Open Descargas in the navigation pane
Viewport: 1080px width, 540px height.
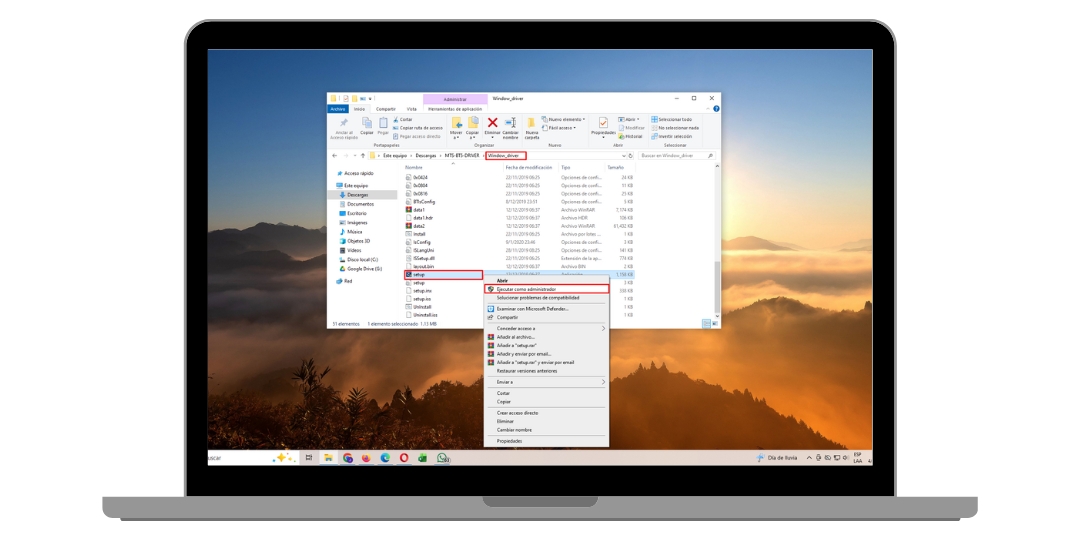[x=357, y=194]
